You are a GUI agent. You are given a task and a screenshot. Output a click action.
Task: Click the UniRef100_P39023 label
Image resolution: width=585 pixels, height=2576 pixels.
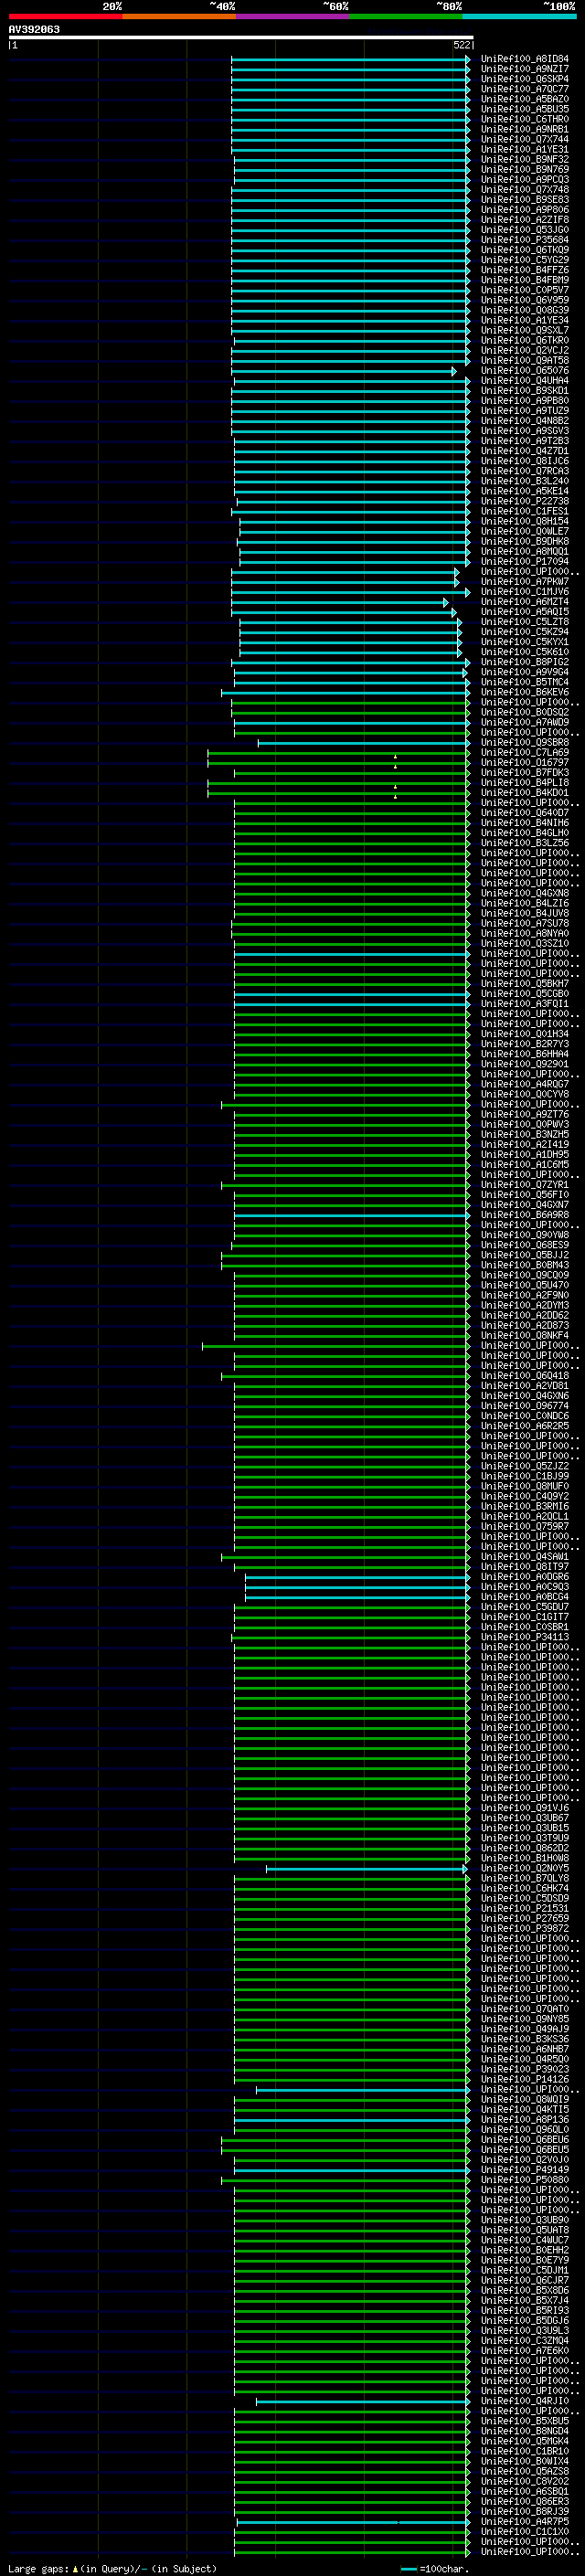[x=525, y=2069]
